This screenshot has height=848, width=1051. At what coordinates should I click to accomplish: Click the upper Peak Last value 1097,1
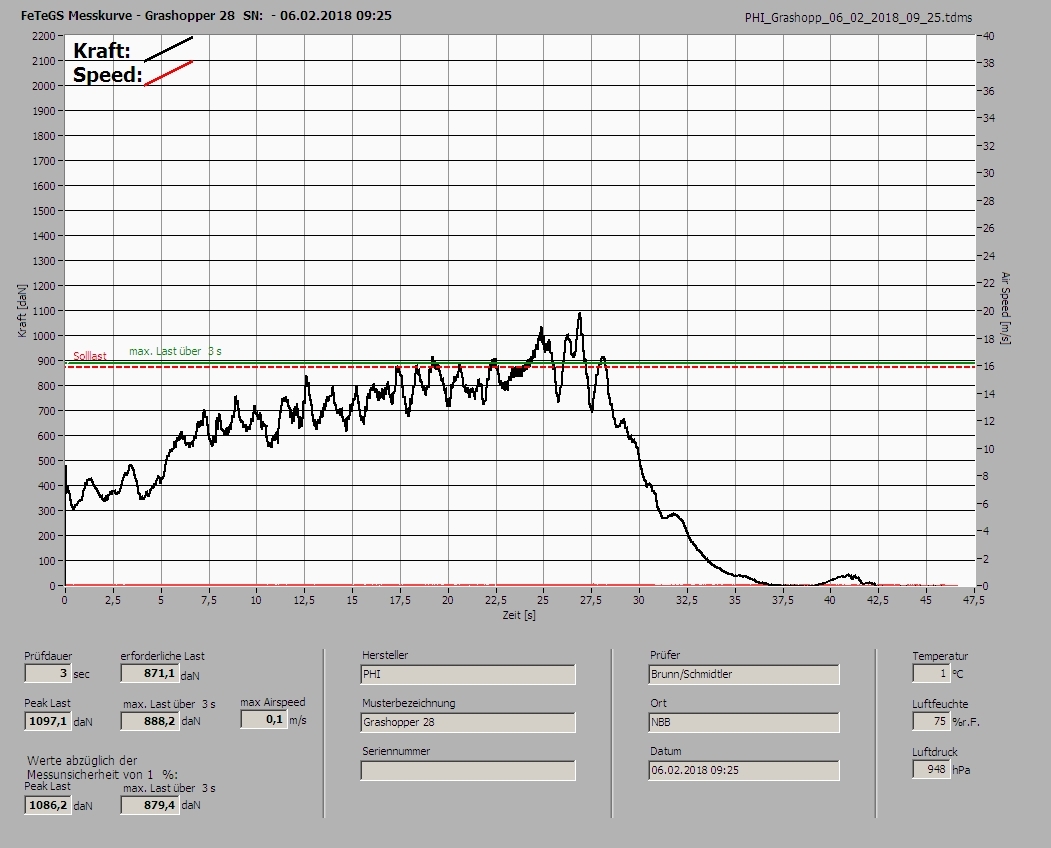48,721
